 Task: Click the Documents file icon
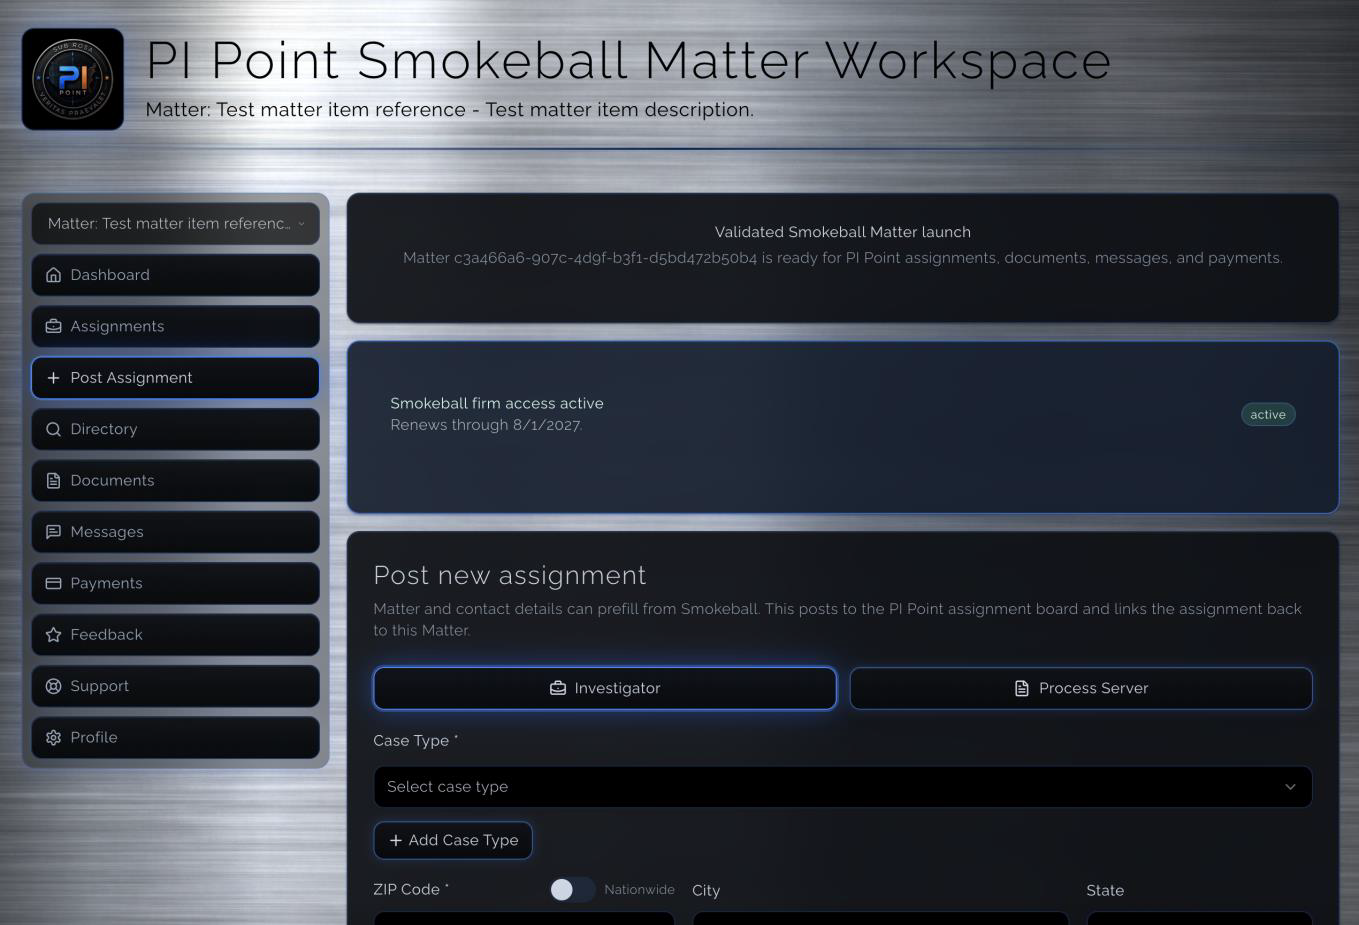click(x=54, y=481)
